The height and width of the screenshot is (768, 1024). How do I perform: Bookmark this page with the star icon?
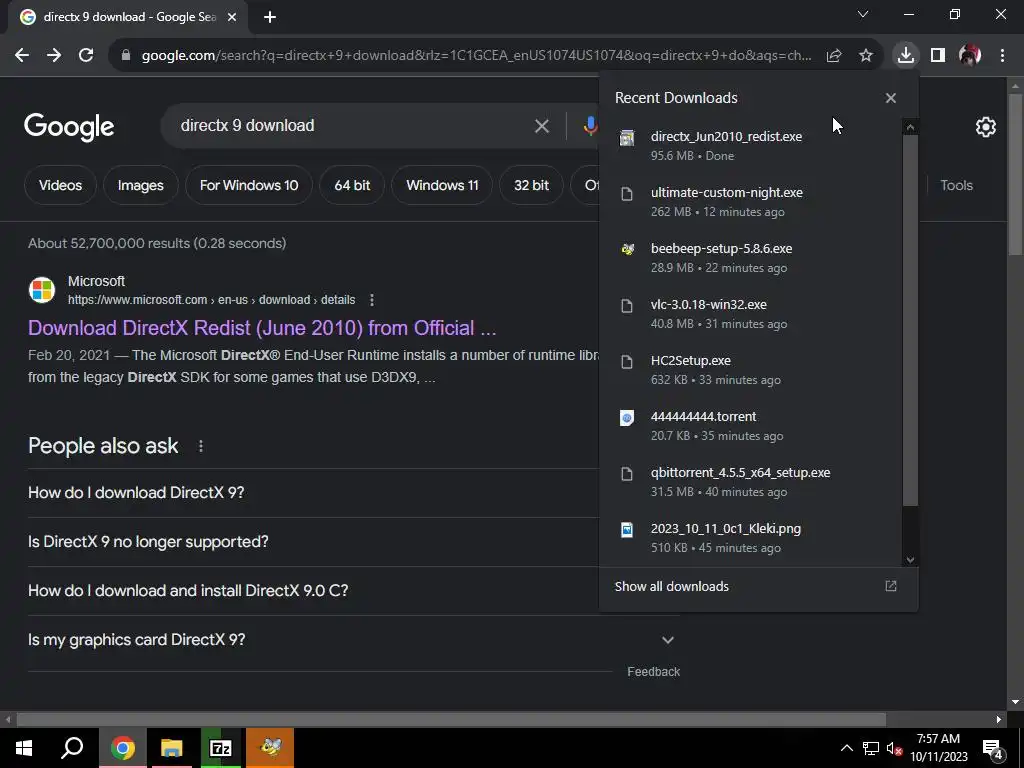(866, 56)
